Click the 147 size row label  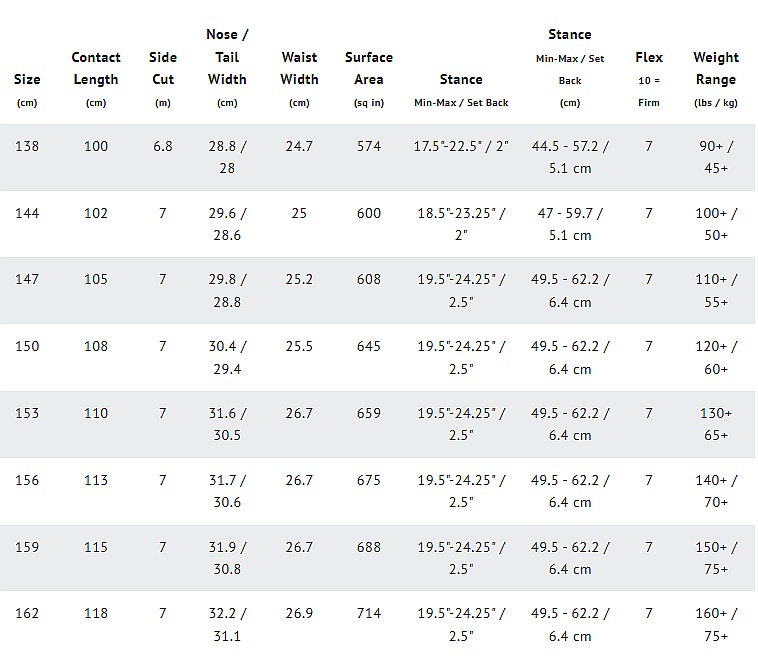tap(27, 279)
